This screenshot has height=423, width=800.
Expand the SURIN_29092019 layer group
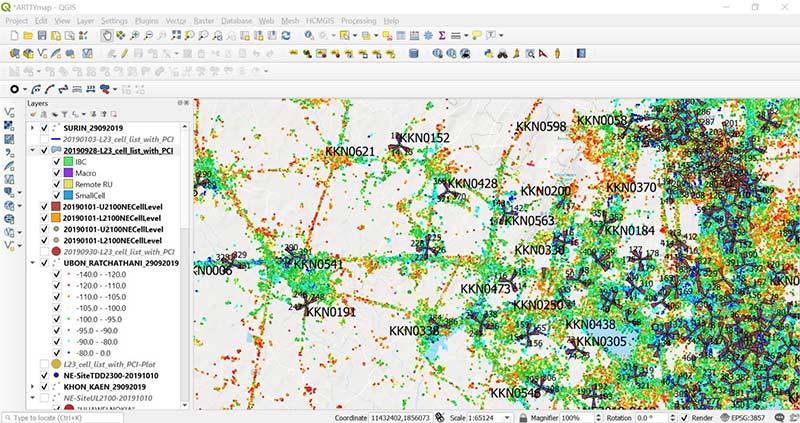[x=32, y=128]
